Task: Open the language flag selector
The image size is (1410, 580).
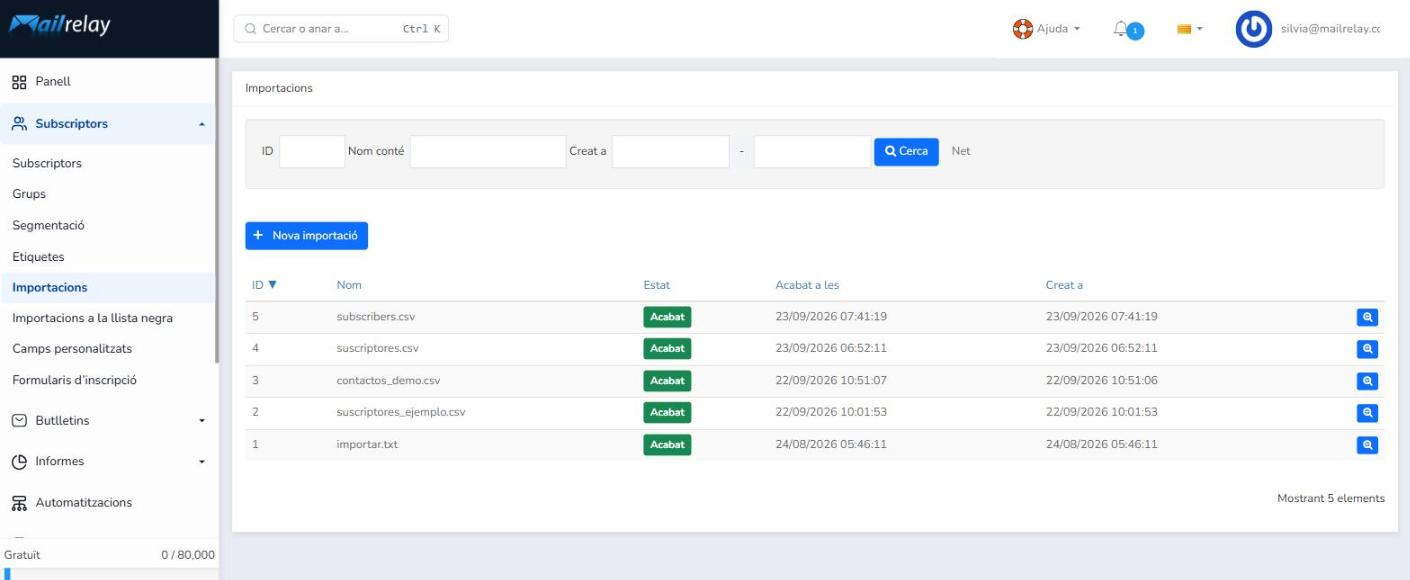Action: coord(1189,30)
